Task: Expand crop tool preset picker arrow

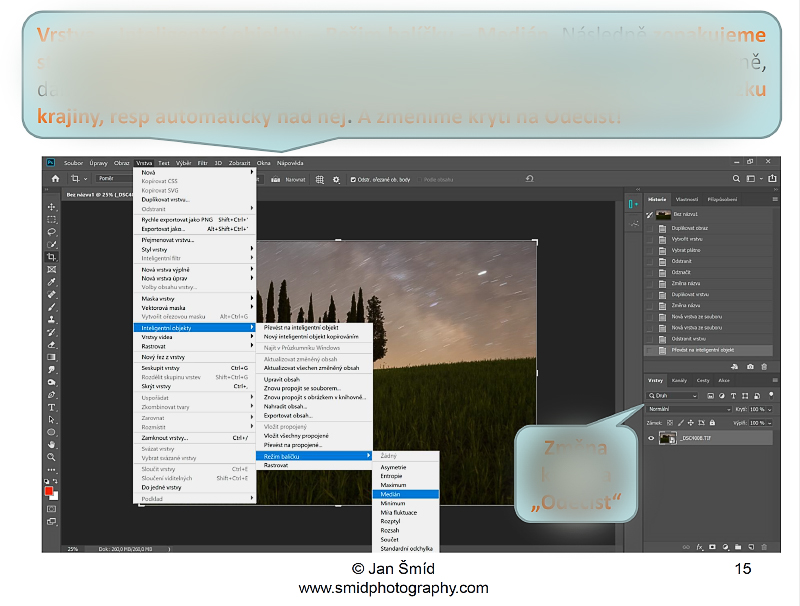Action: coord(85,179)
